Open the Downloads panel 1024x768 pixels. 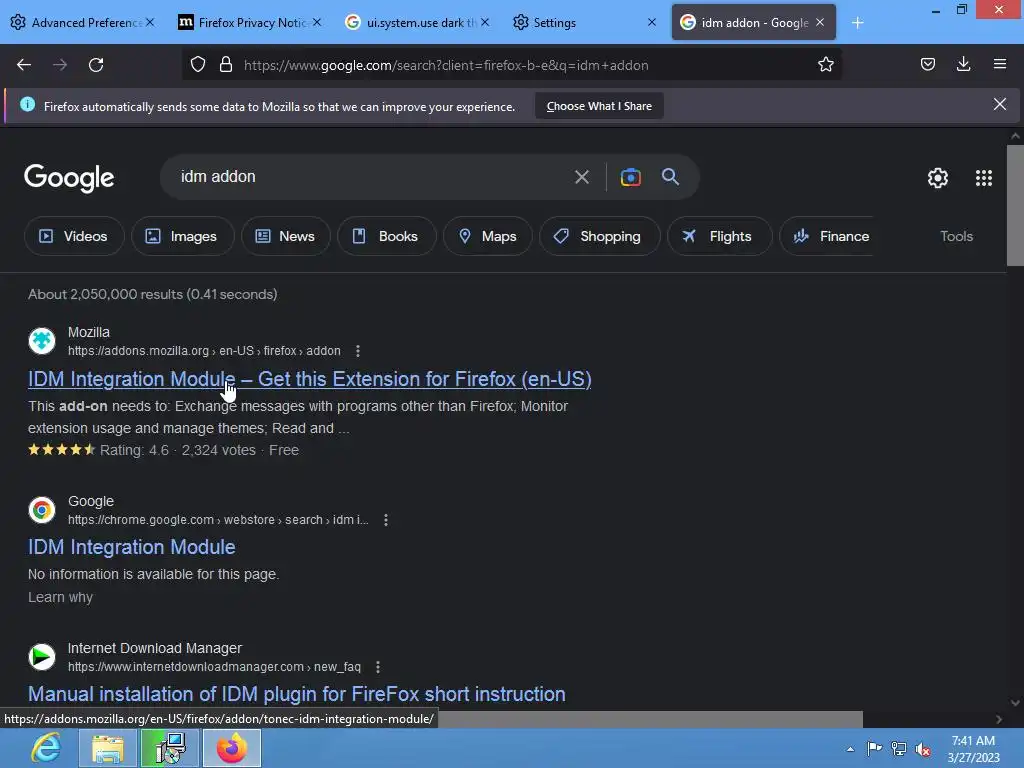963,64
